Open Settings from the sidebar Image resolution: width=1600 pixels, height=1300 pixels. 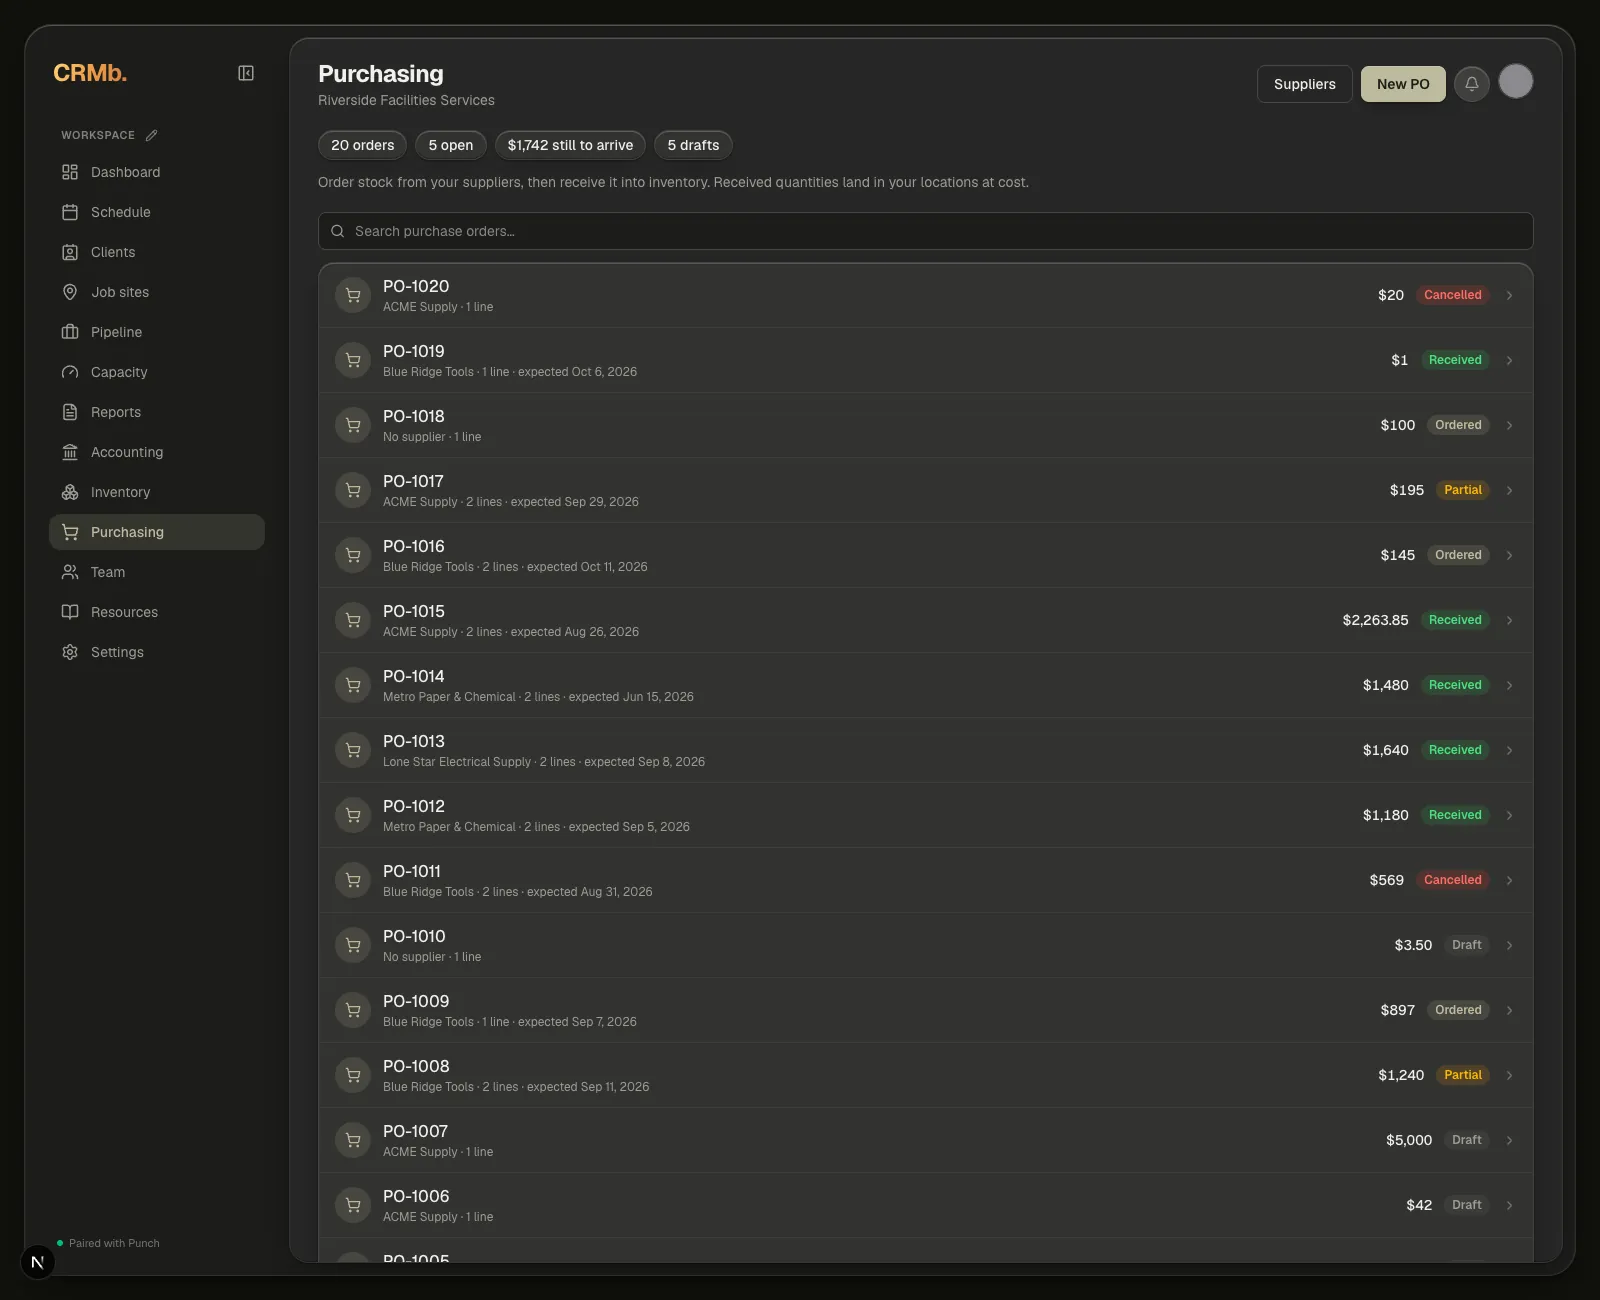pos(157,652)
